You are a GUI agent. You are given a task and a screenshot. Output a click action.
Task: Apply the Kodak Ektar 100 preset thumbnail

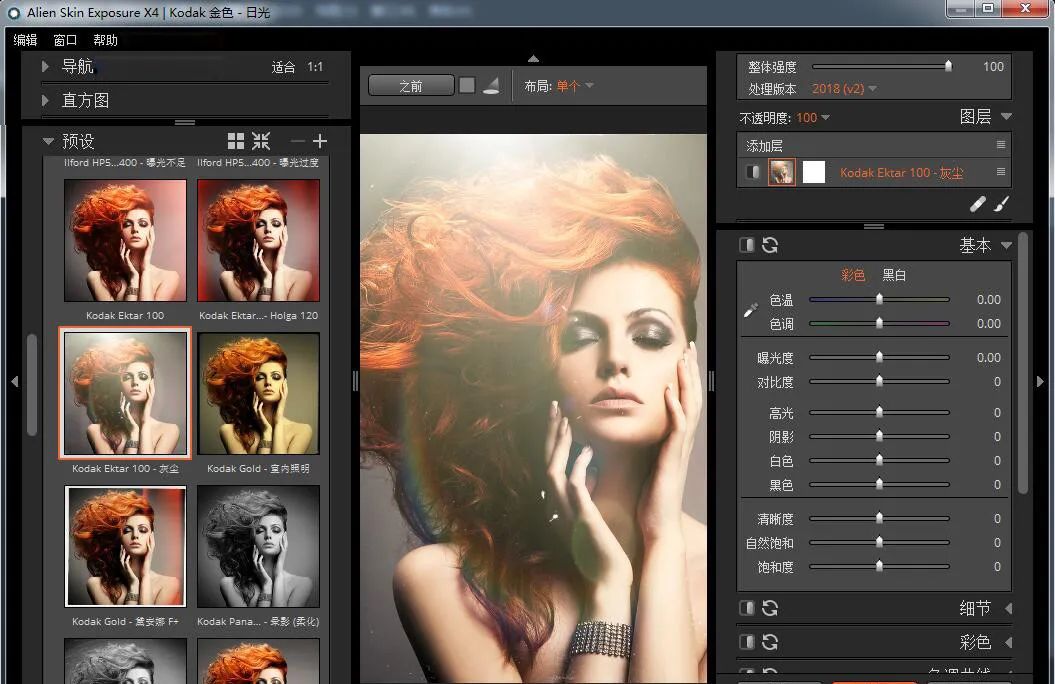point(125,240)
